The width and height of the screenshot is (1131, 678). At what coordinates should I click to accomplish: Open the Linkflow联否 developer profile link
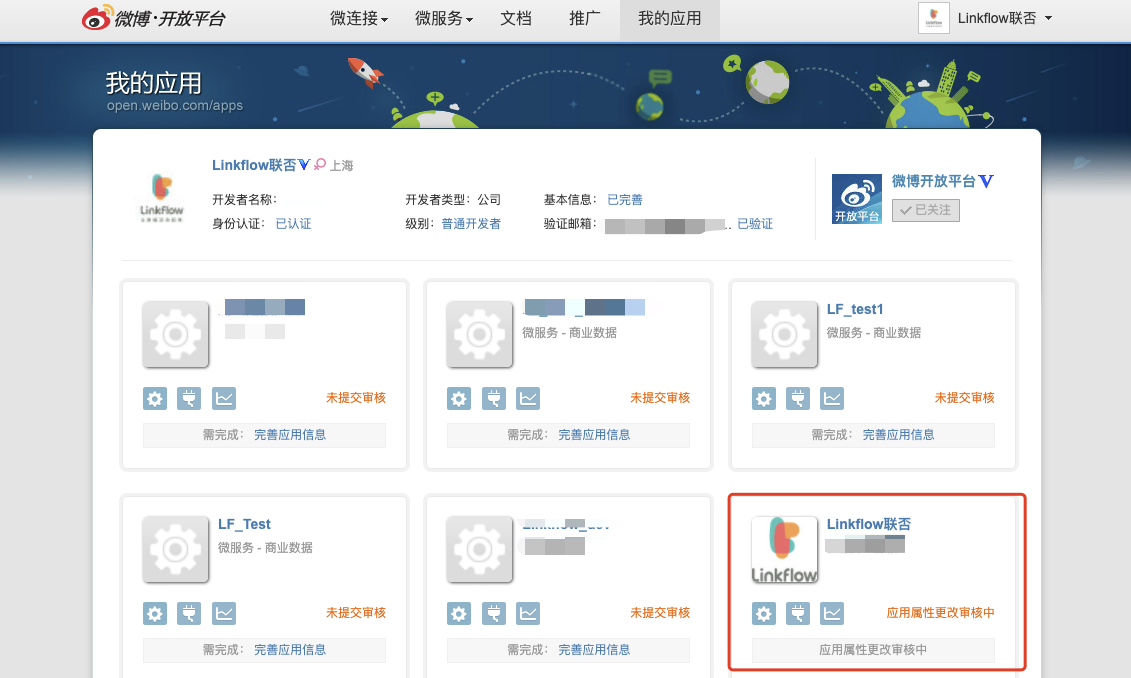point(254,165)
